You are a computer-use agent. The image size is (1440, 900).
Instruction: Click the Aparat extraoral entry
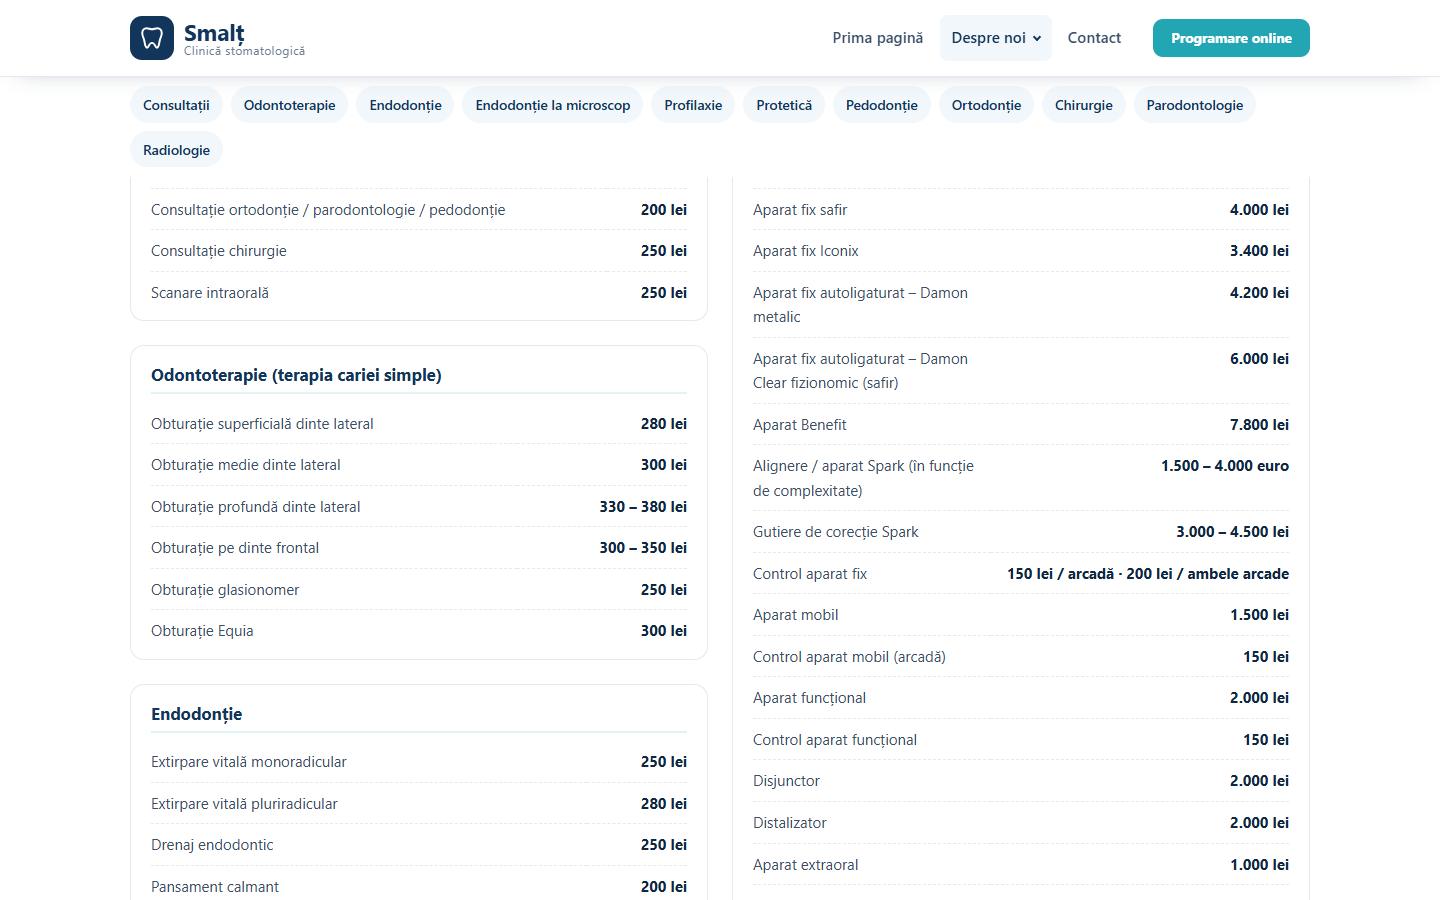click(x=1021, y=865)
